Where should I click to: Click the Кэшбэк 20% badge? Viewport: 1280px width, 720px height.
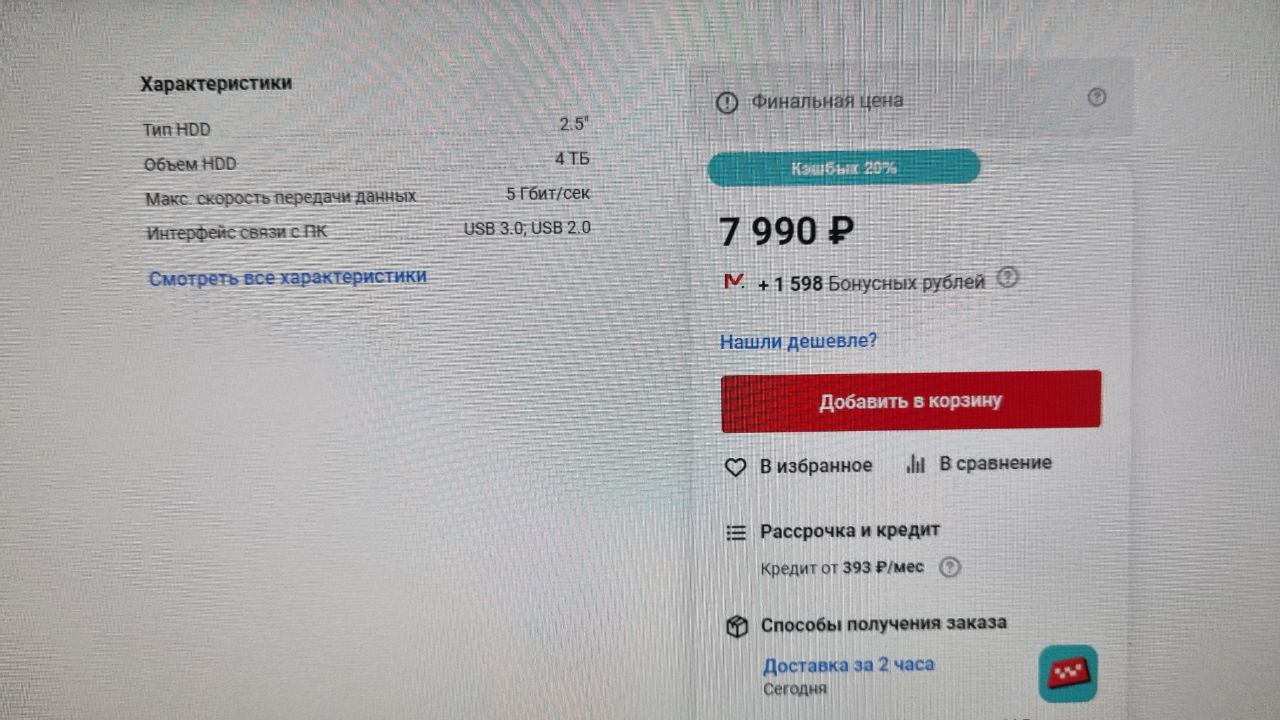pyautogui.click(x=844, y=168)
